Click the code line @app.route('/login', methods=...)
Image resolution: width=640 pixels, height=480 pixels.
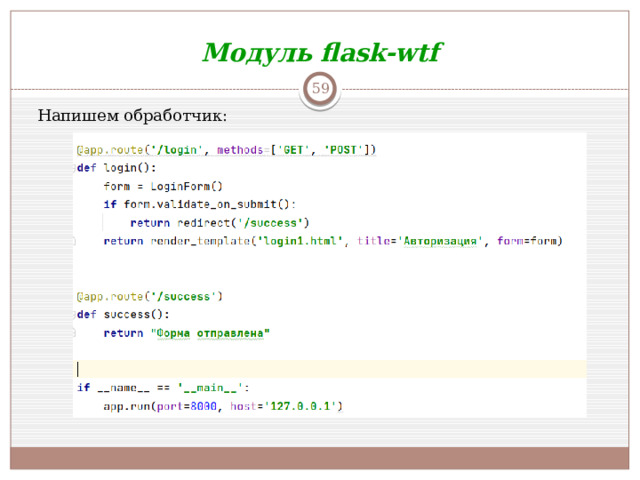(226, 150)
